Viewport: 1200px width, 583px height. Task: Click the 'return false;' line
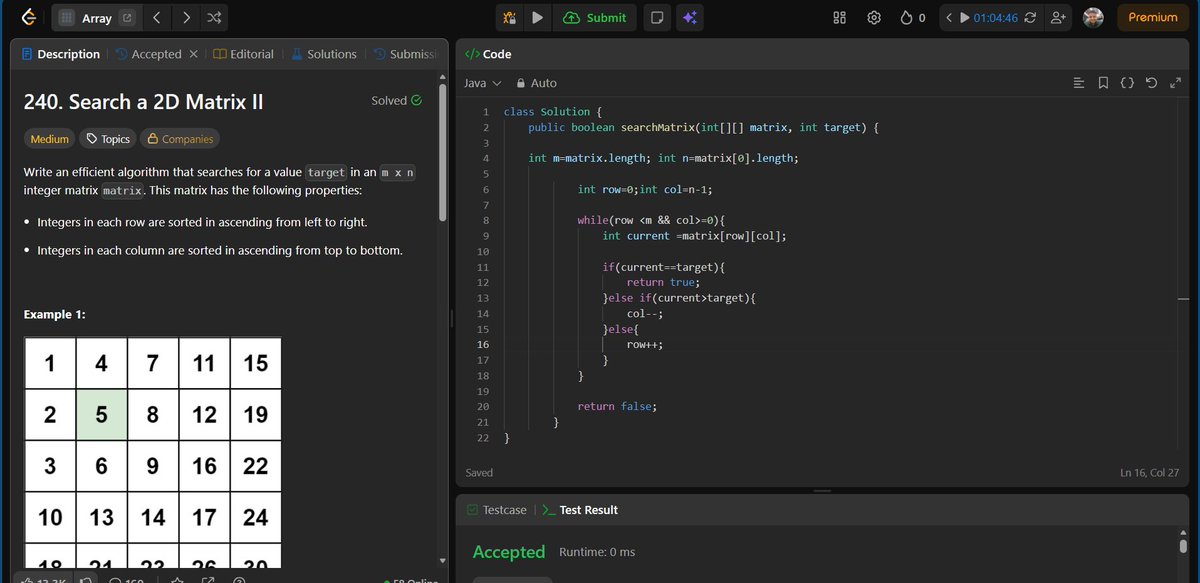[617, 407]
